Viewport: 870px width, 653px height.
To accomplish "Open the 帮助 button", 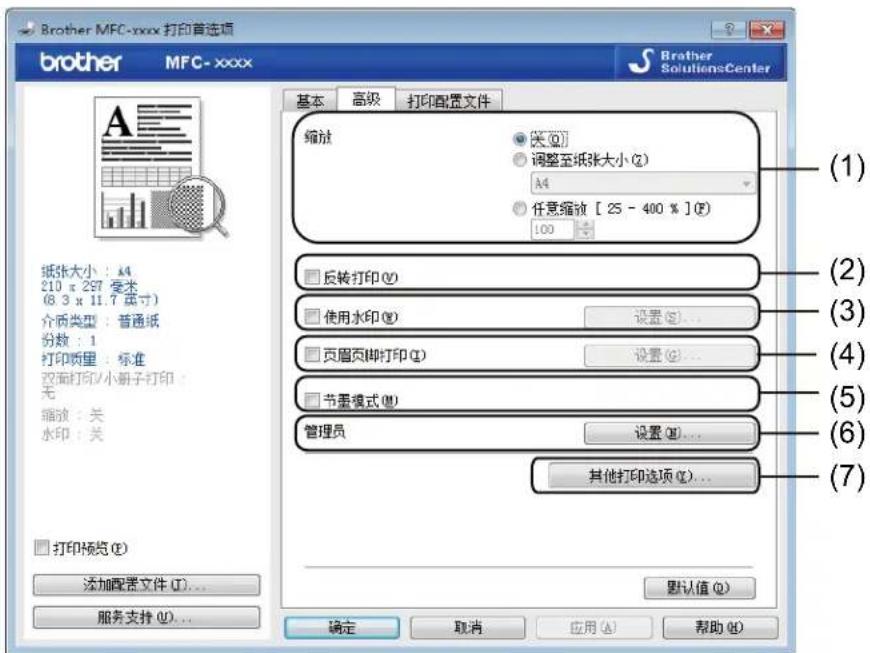I will tap(720, 627).
